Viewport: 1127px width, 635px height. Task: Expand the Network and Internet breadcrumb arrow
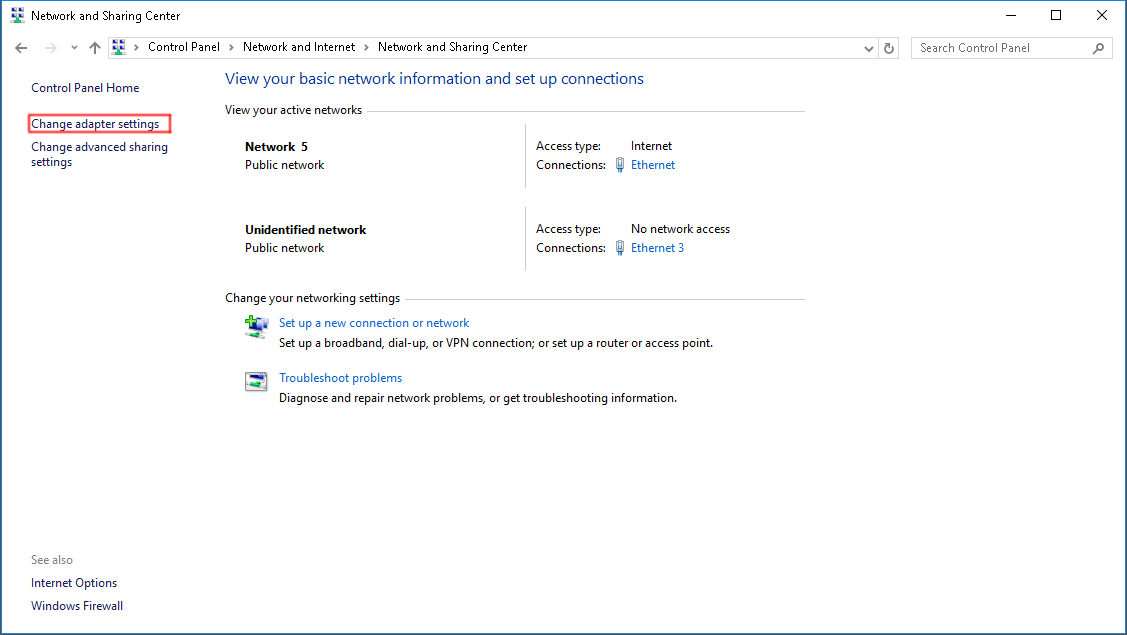(366, 47)
